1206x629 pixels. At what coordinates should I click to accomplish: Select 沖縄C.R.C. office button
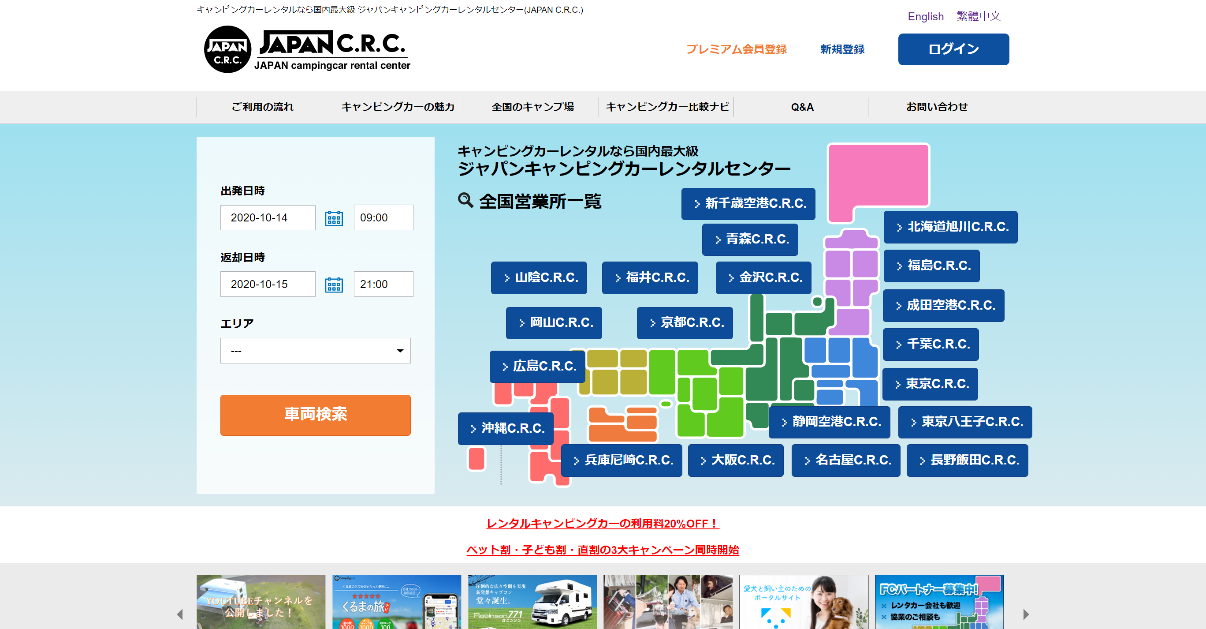tap(506, 428)
